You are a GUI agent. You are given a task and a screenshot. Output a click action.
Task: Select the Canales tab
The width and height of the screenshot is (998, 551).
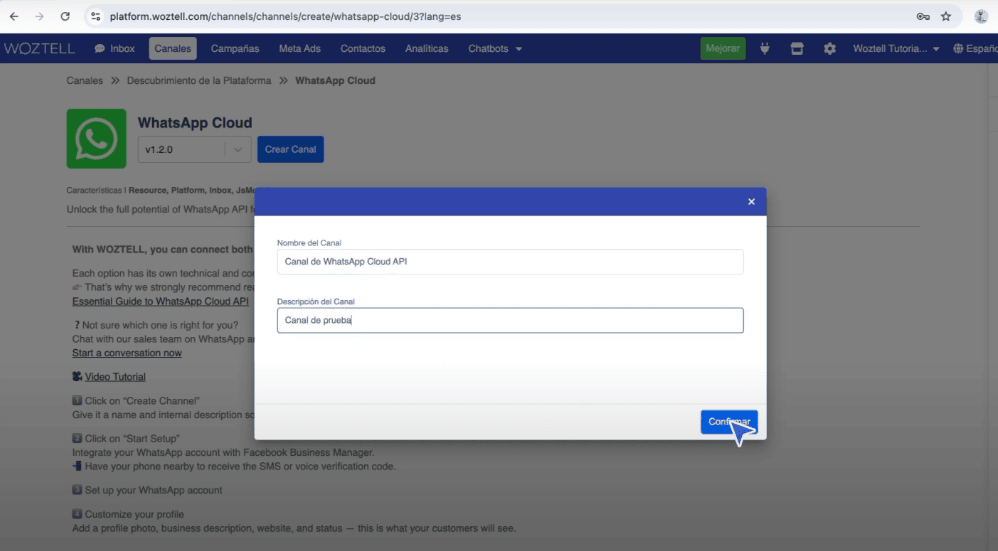(x=172, y=48)
